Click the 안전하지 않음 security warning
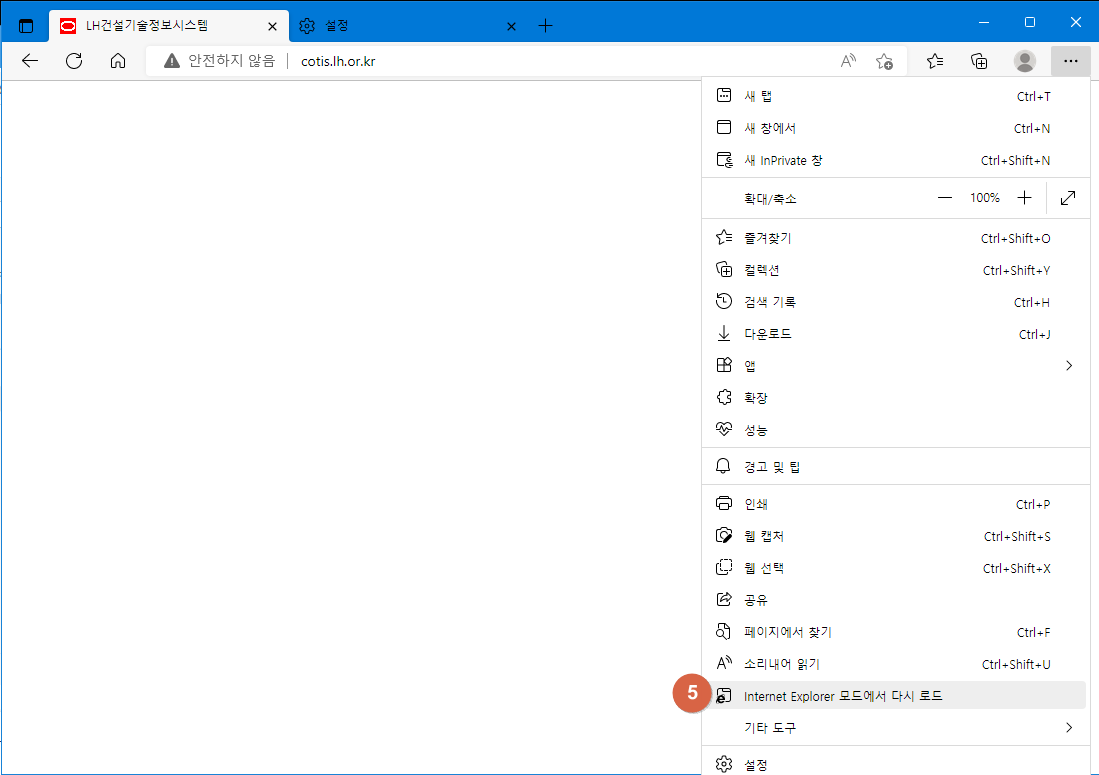1099x775 pixels. [219, 61]
